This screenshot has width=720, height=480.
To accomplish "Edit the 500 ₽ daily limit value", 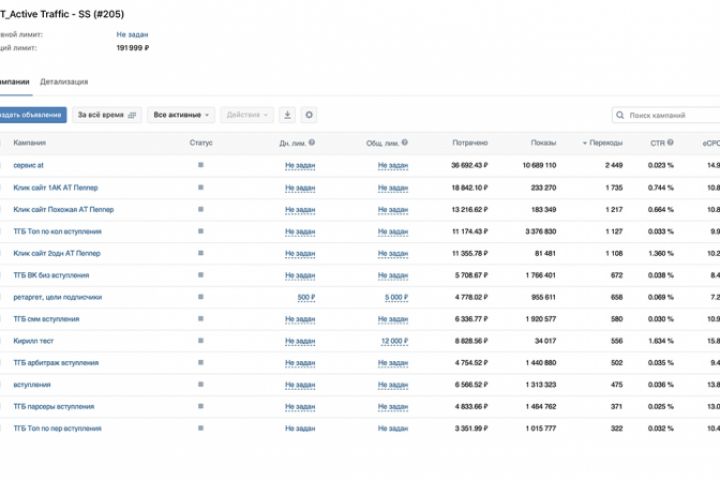I will coord(305,297).
